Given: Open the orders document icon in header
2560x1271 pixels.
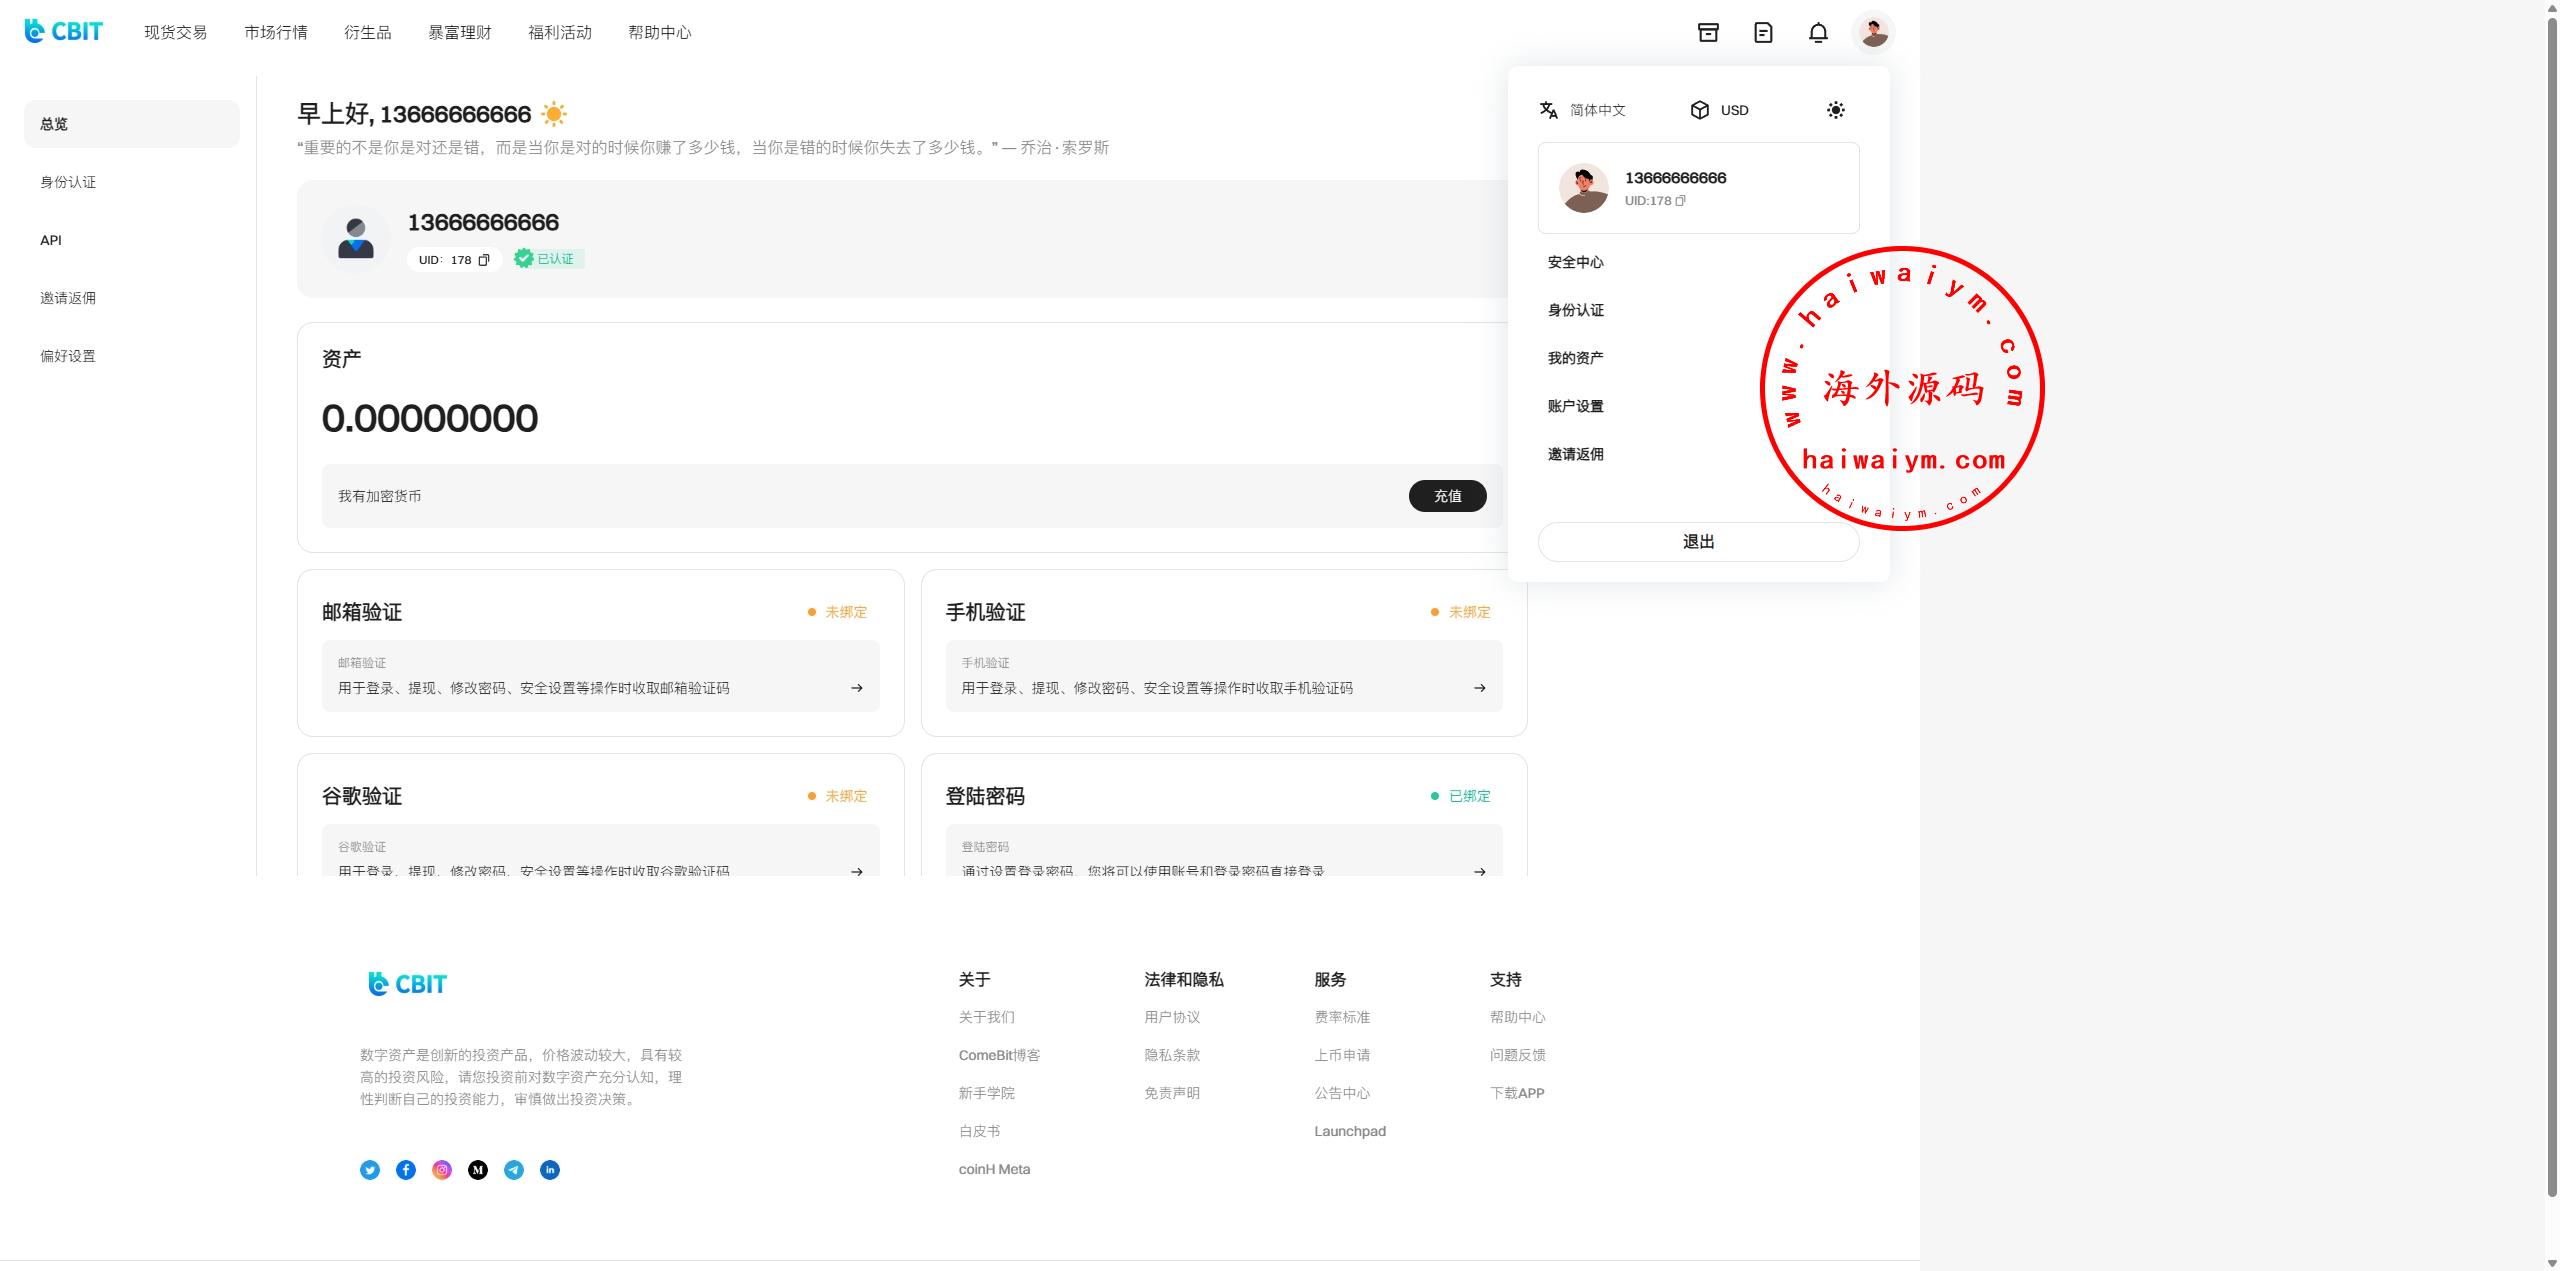Looking at the screenshot, I should coord(1763,33).
